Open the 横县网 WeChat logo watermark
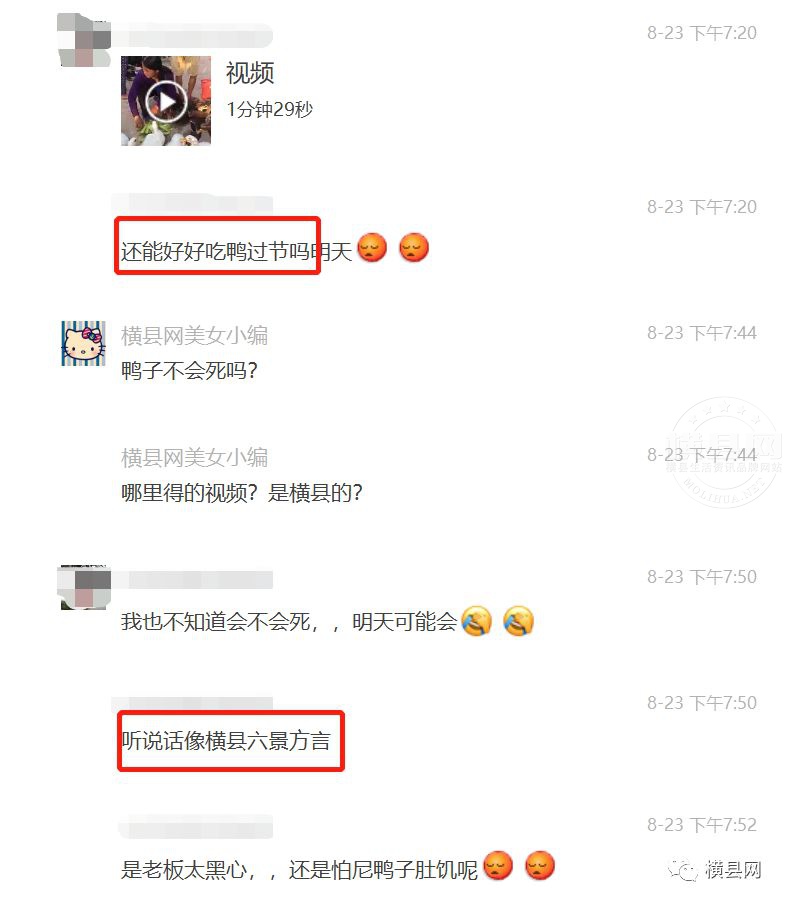This screenshot has height=904, width=787. tap(716, 870)
